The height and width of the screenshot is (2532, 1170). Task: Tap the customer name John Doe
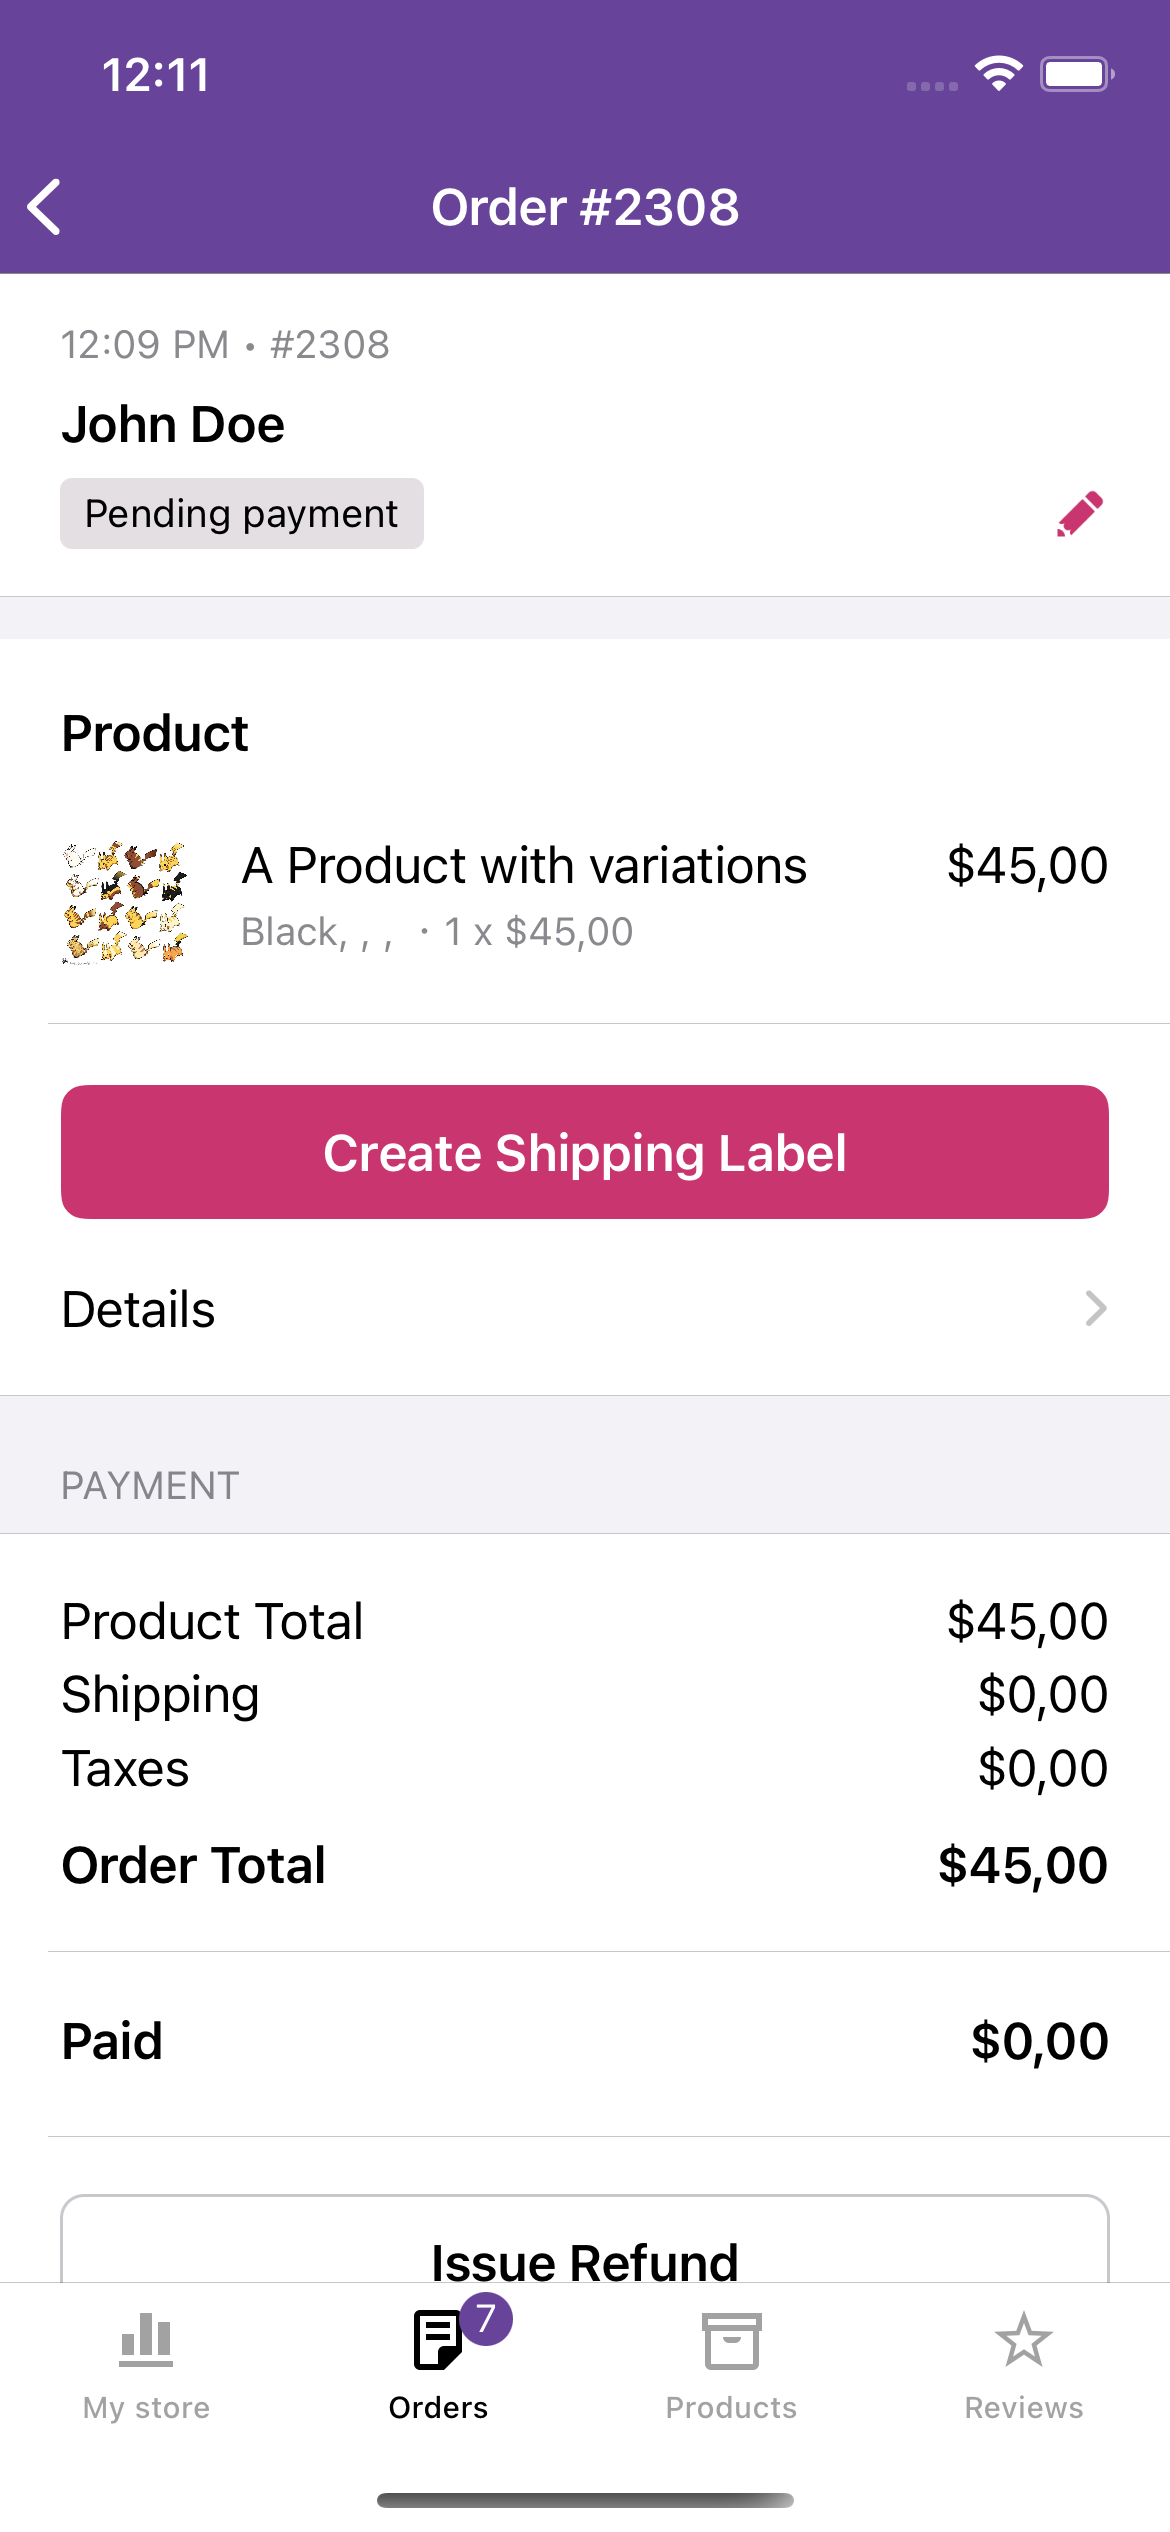173,425
